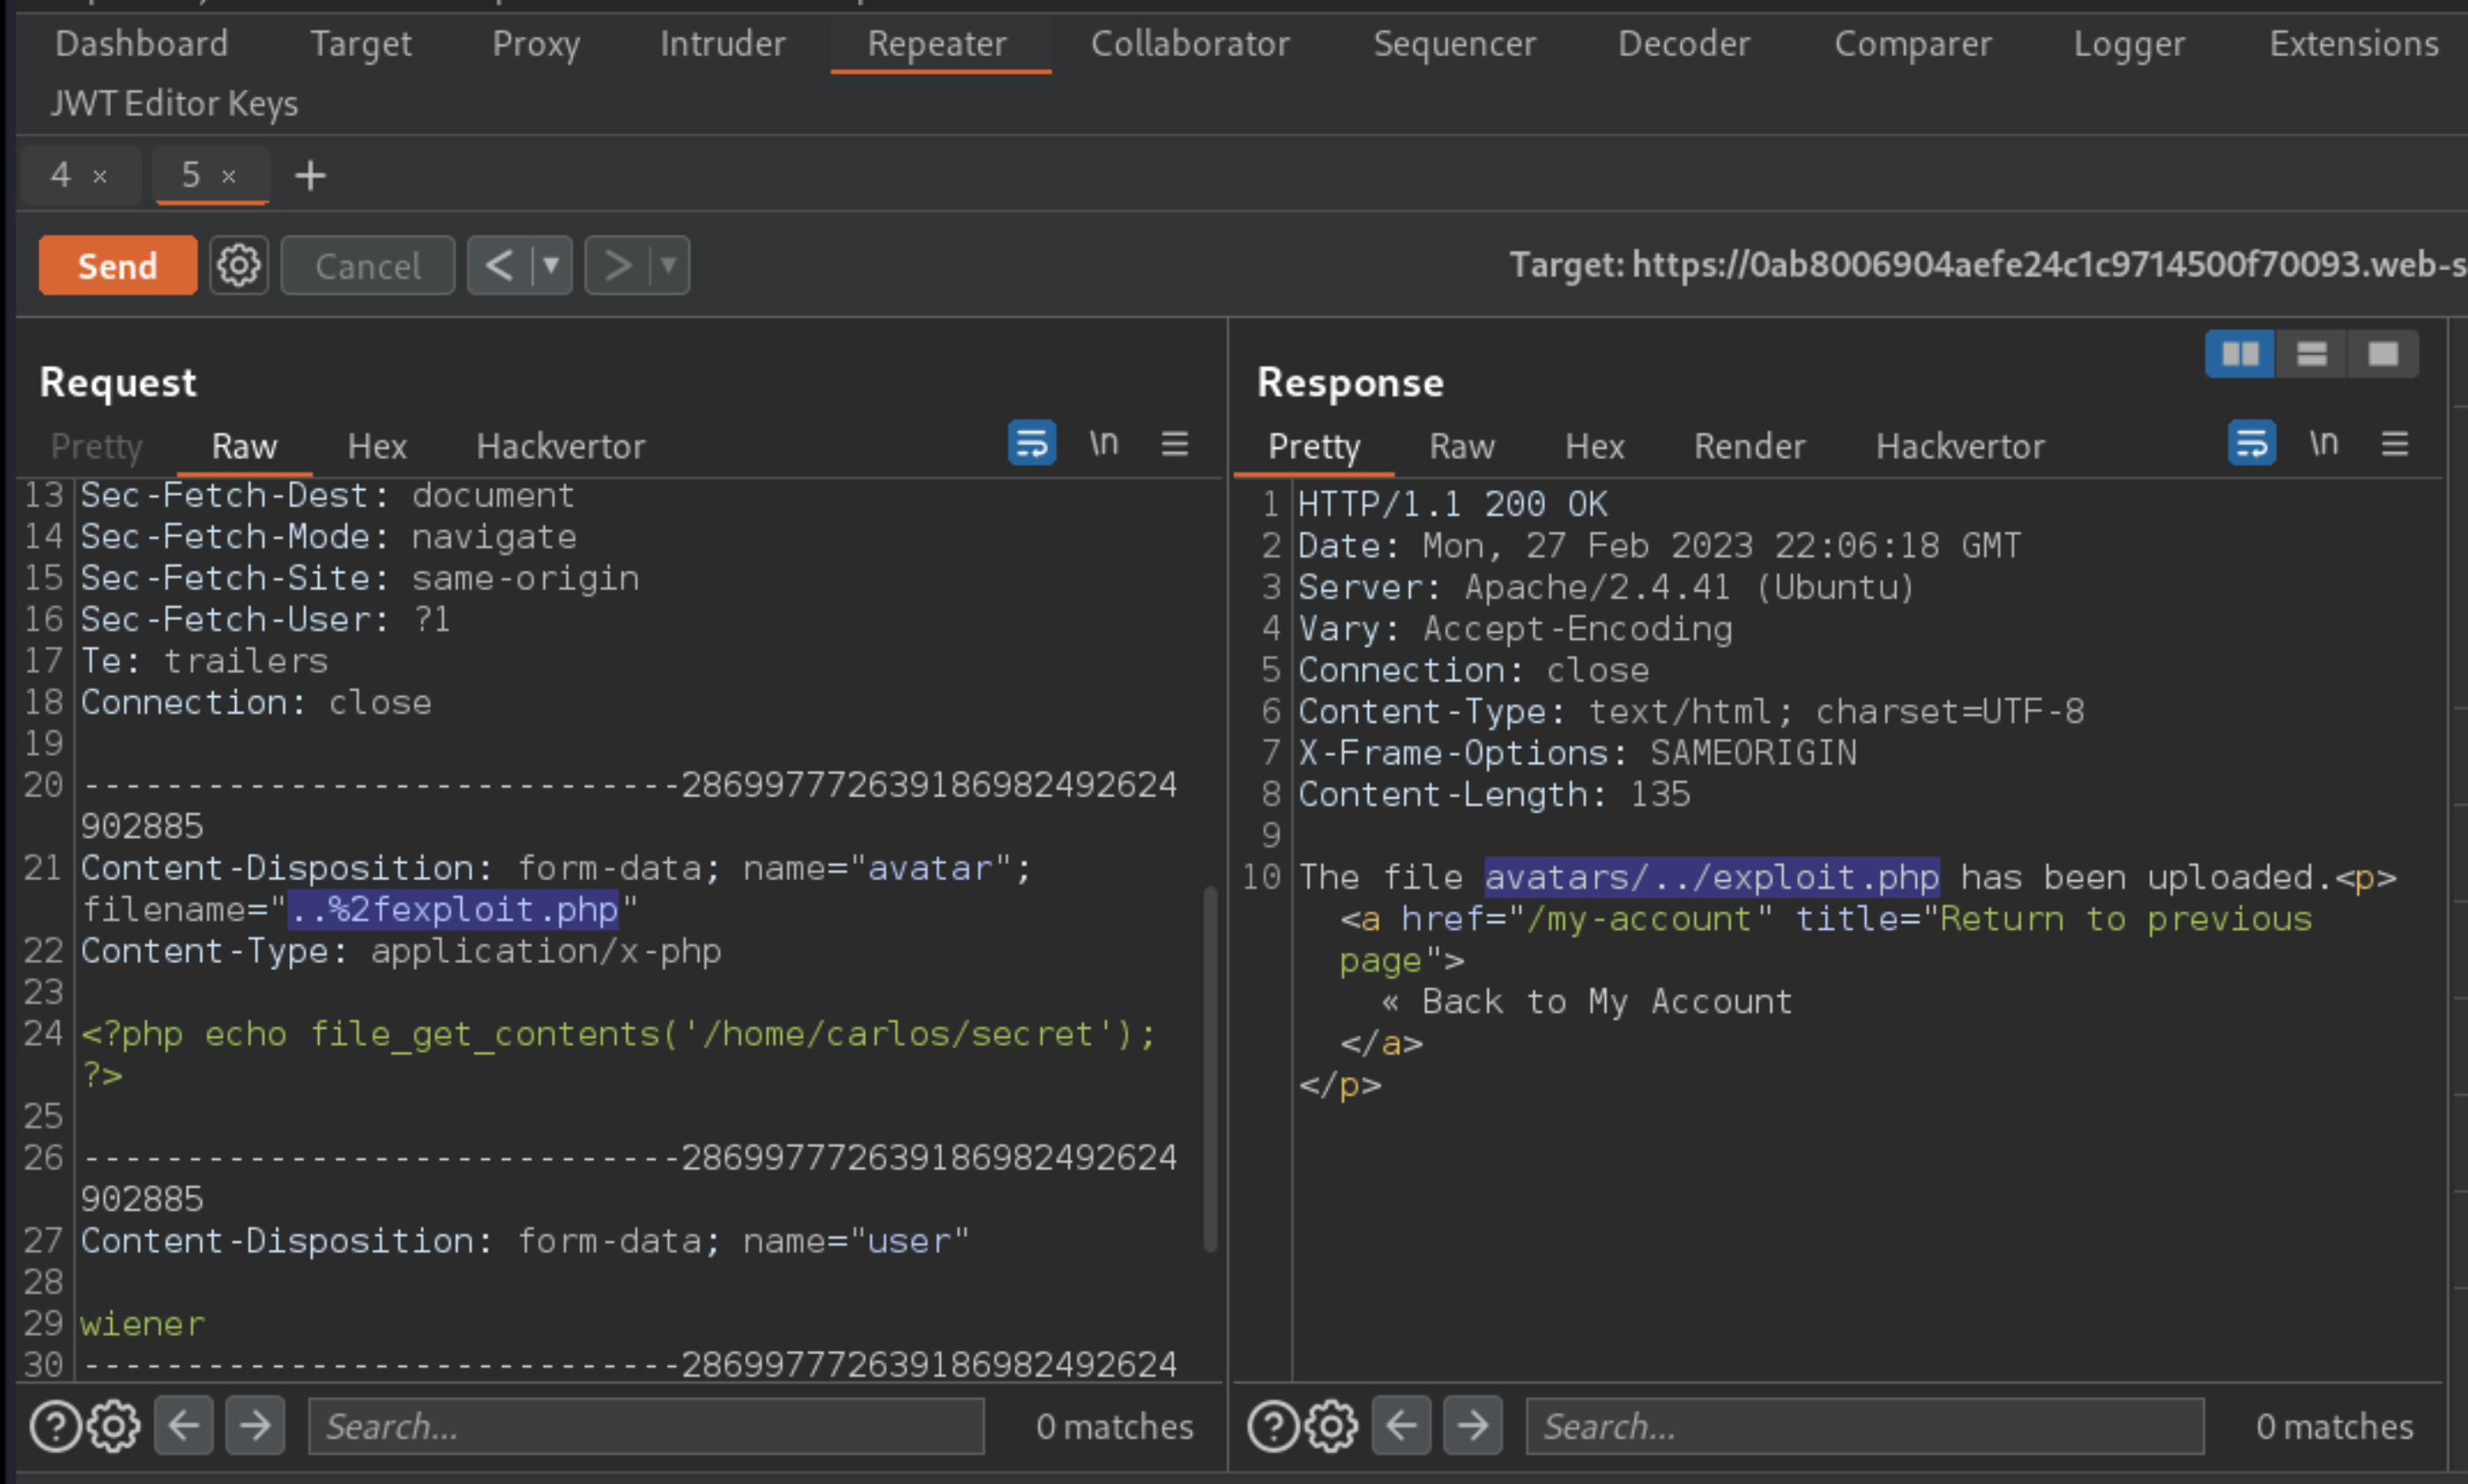
Task: Click the Content-Type: application/x-php line
Action: pos(401,951)
